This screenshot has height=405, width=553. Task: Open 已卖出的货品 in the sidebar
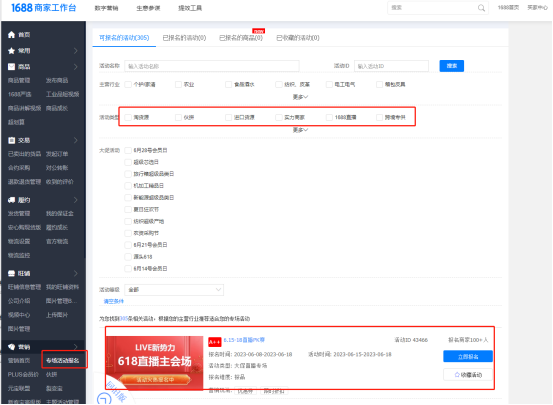[24, 154]
